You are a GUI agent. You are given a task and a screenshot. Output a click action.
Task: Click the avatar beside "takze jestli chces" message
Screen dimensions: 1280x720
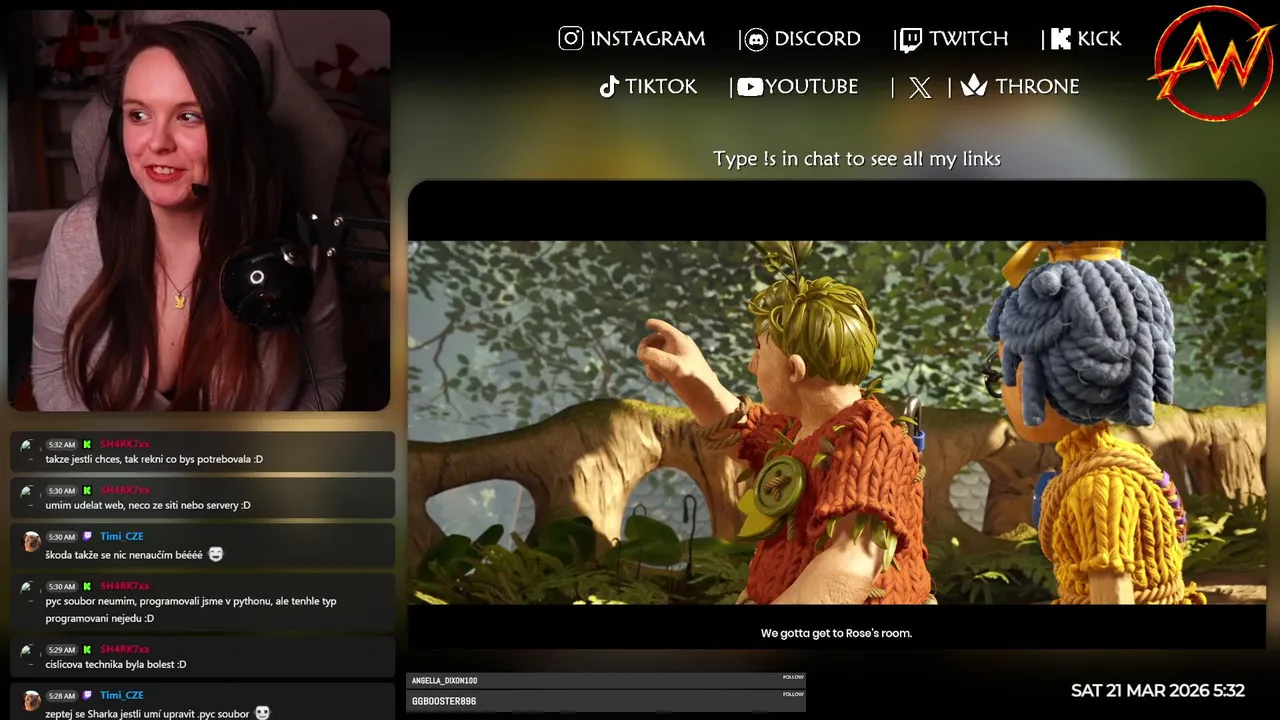point(29,448)
